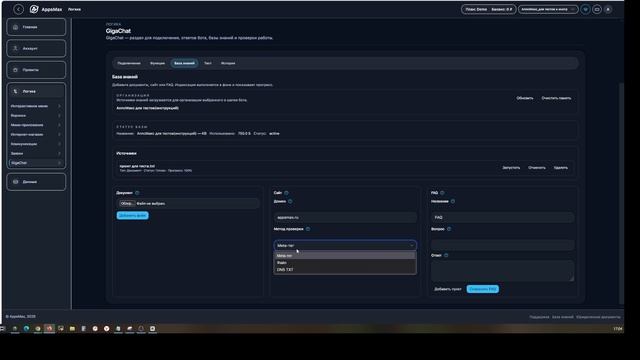Click the blue Сохранить FAQ button
The image size is (640, 360).
[482, 289]
